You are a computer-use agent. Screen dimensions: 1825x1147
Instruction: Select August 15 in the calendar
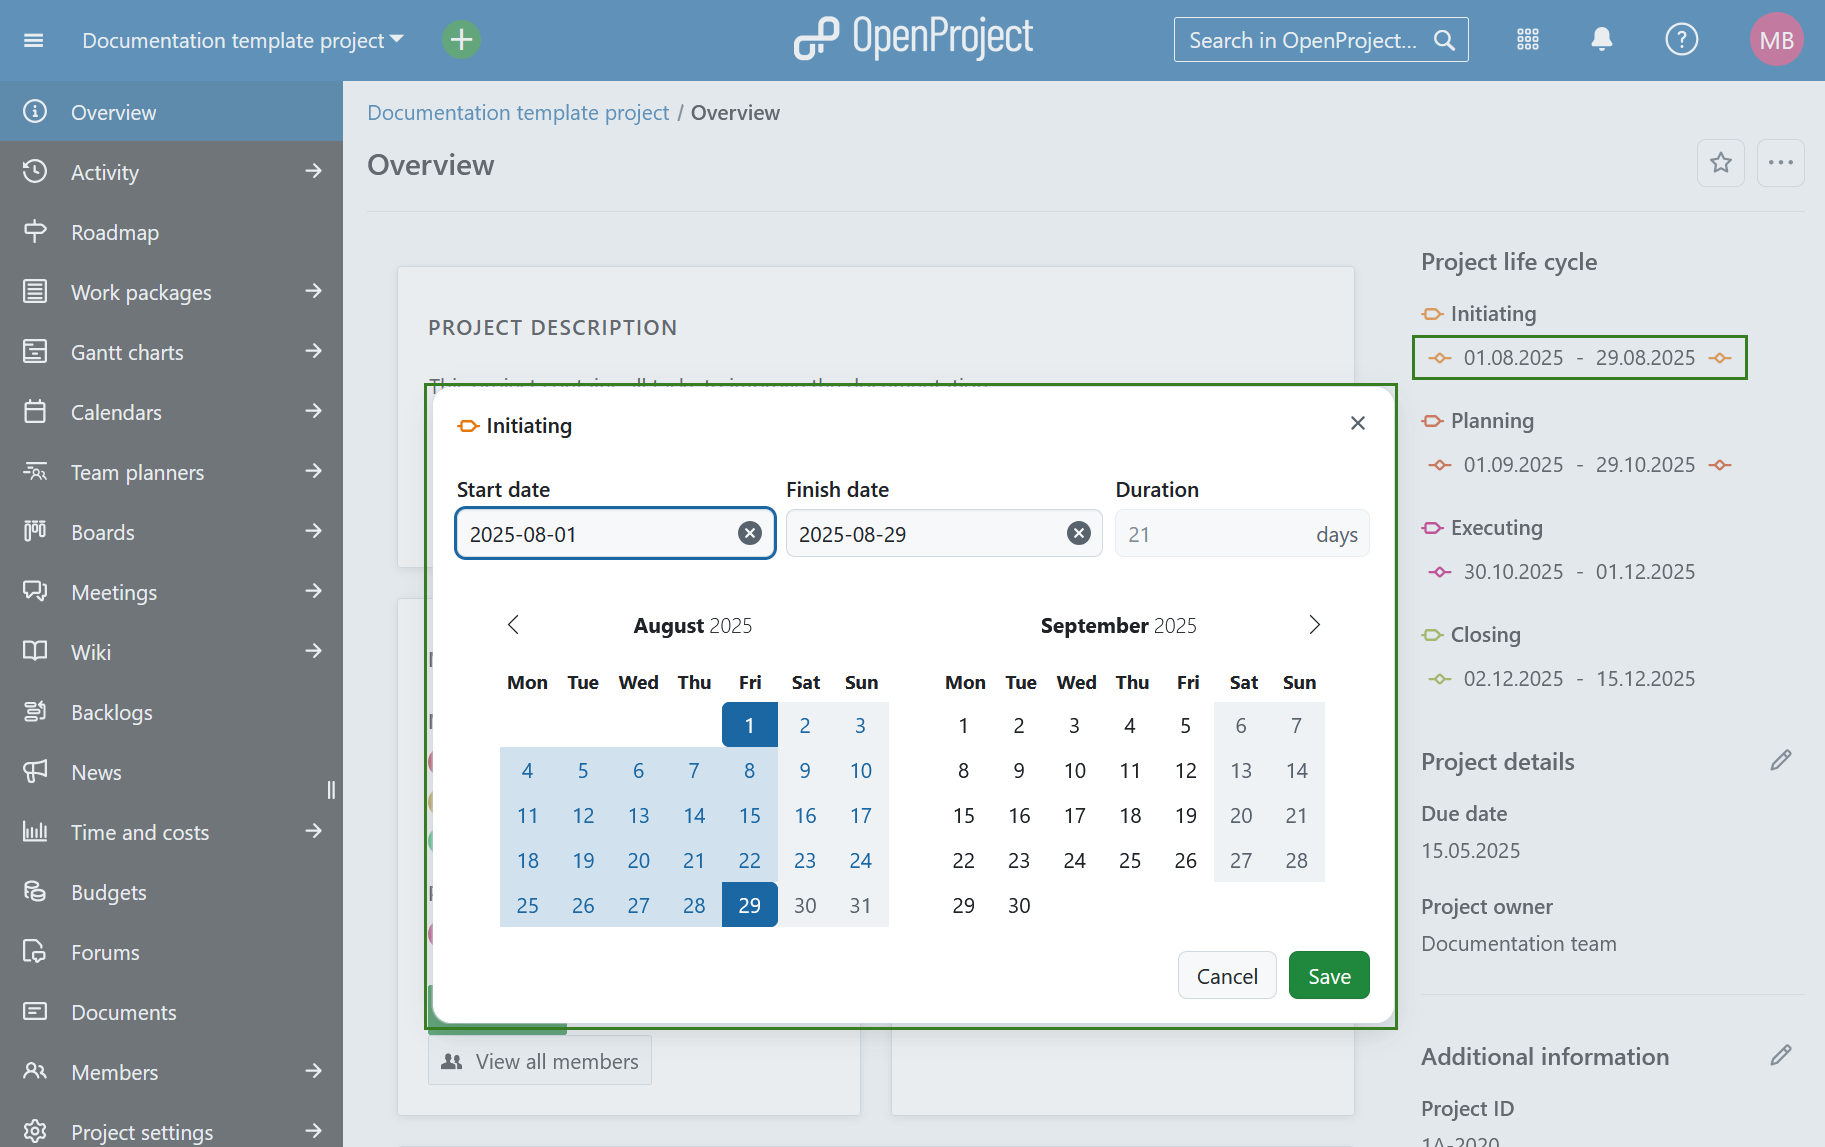tap(749, 815)
